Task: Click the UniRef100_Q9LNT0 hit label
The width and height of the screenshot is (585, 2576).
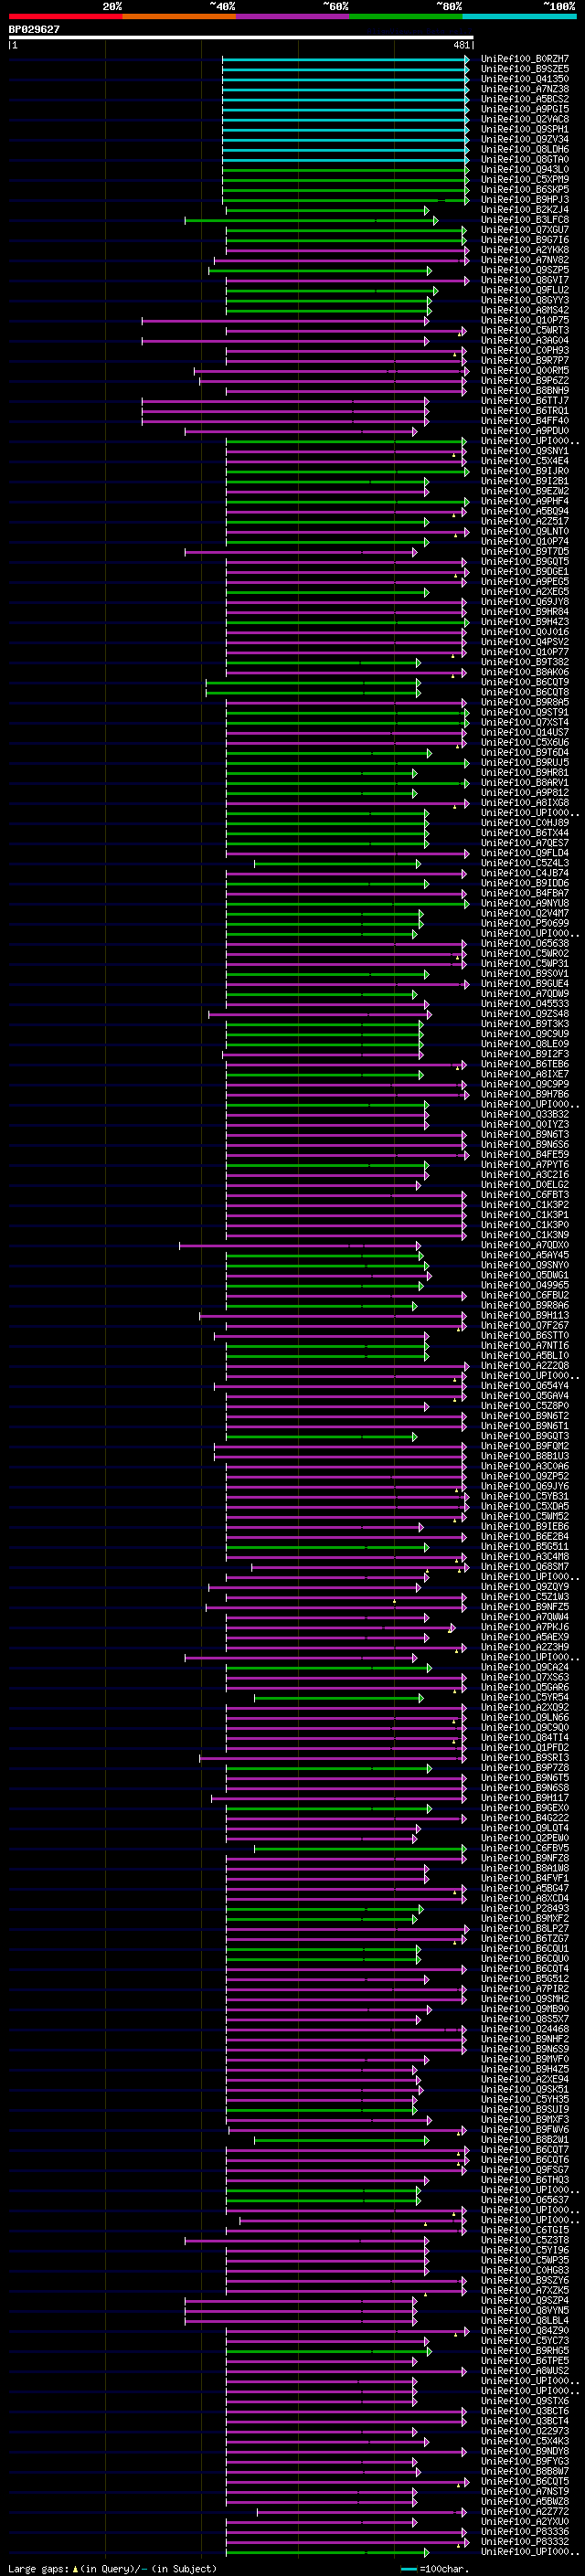Action: 525,531
